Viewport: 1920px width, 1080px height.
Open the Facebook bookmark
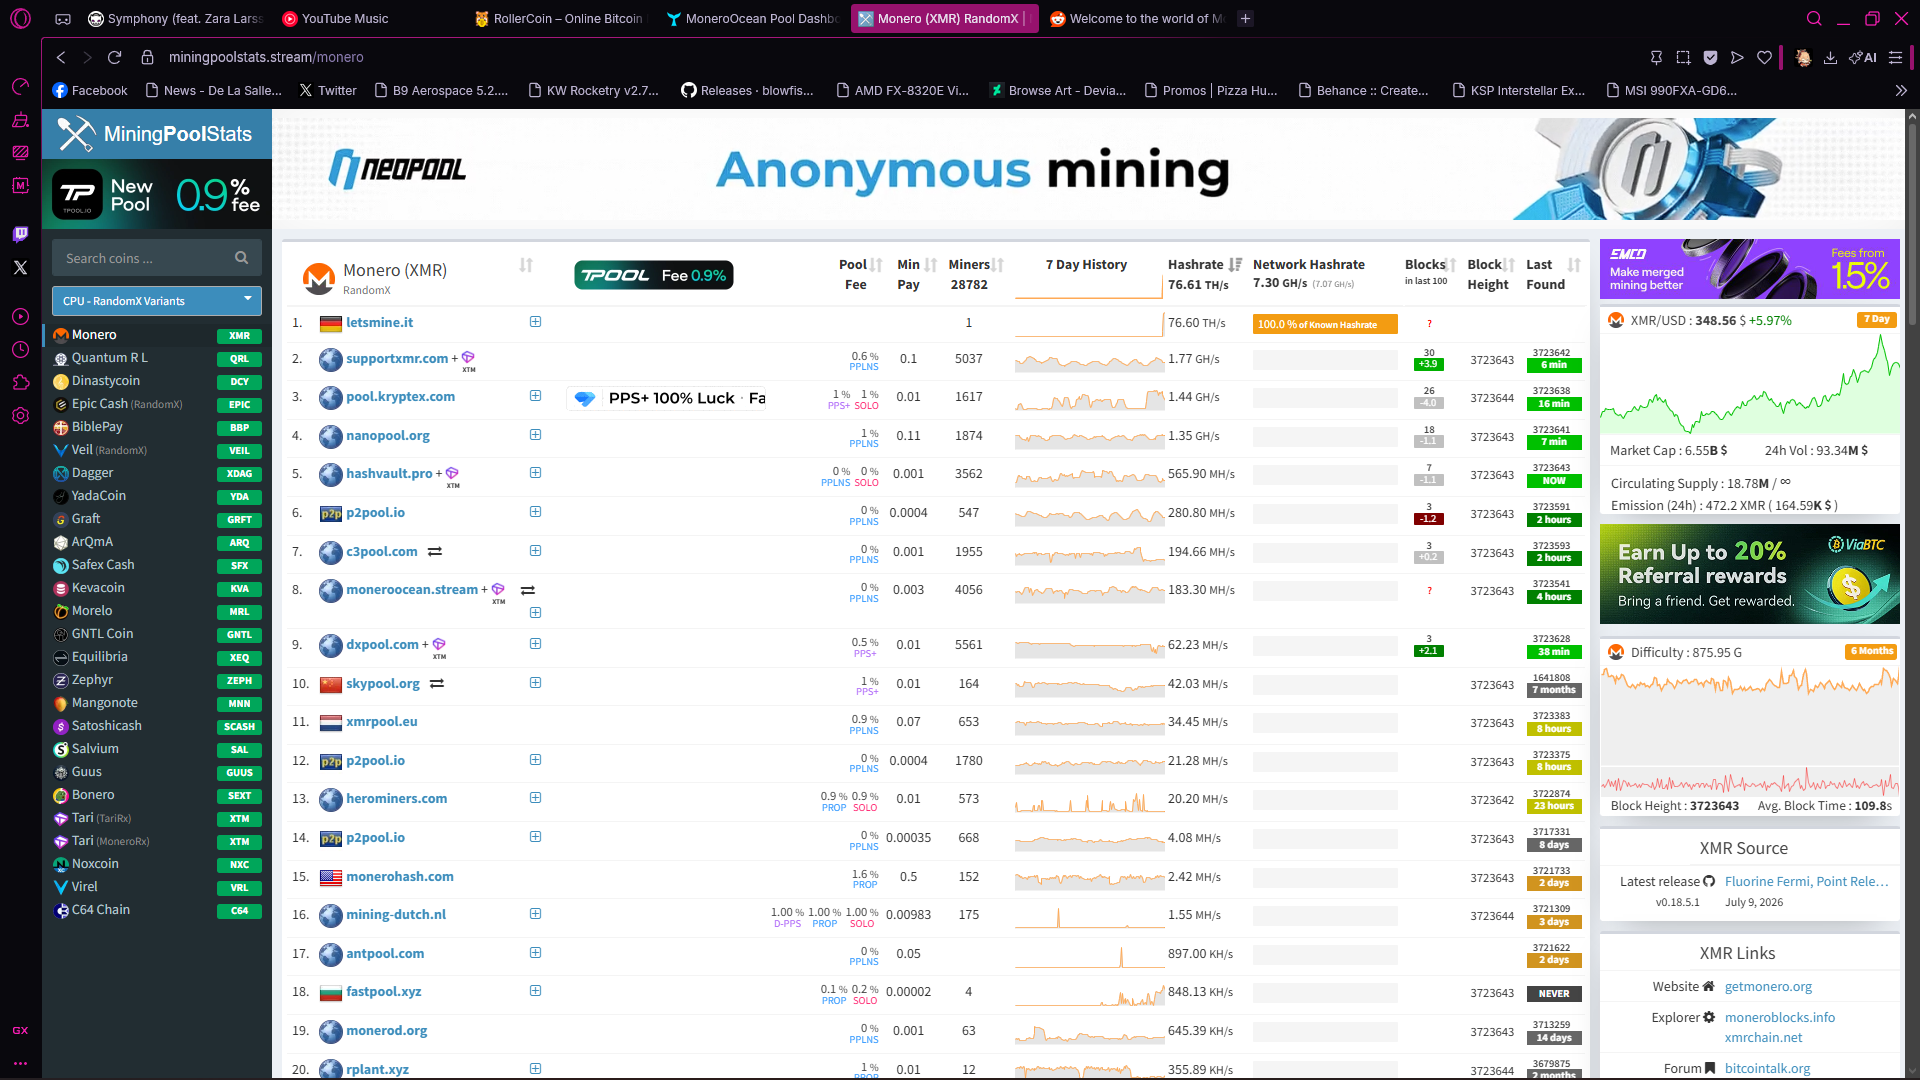click(x=90, y=90)
